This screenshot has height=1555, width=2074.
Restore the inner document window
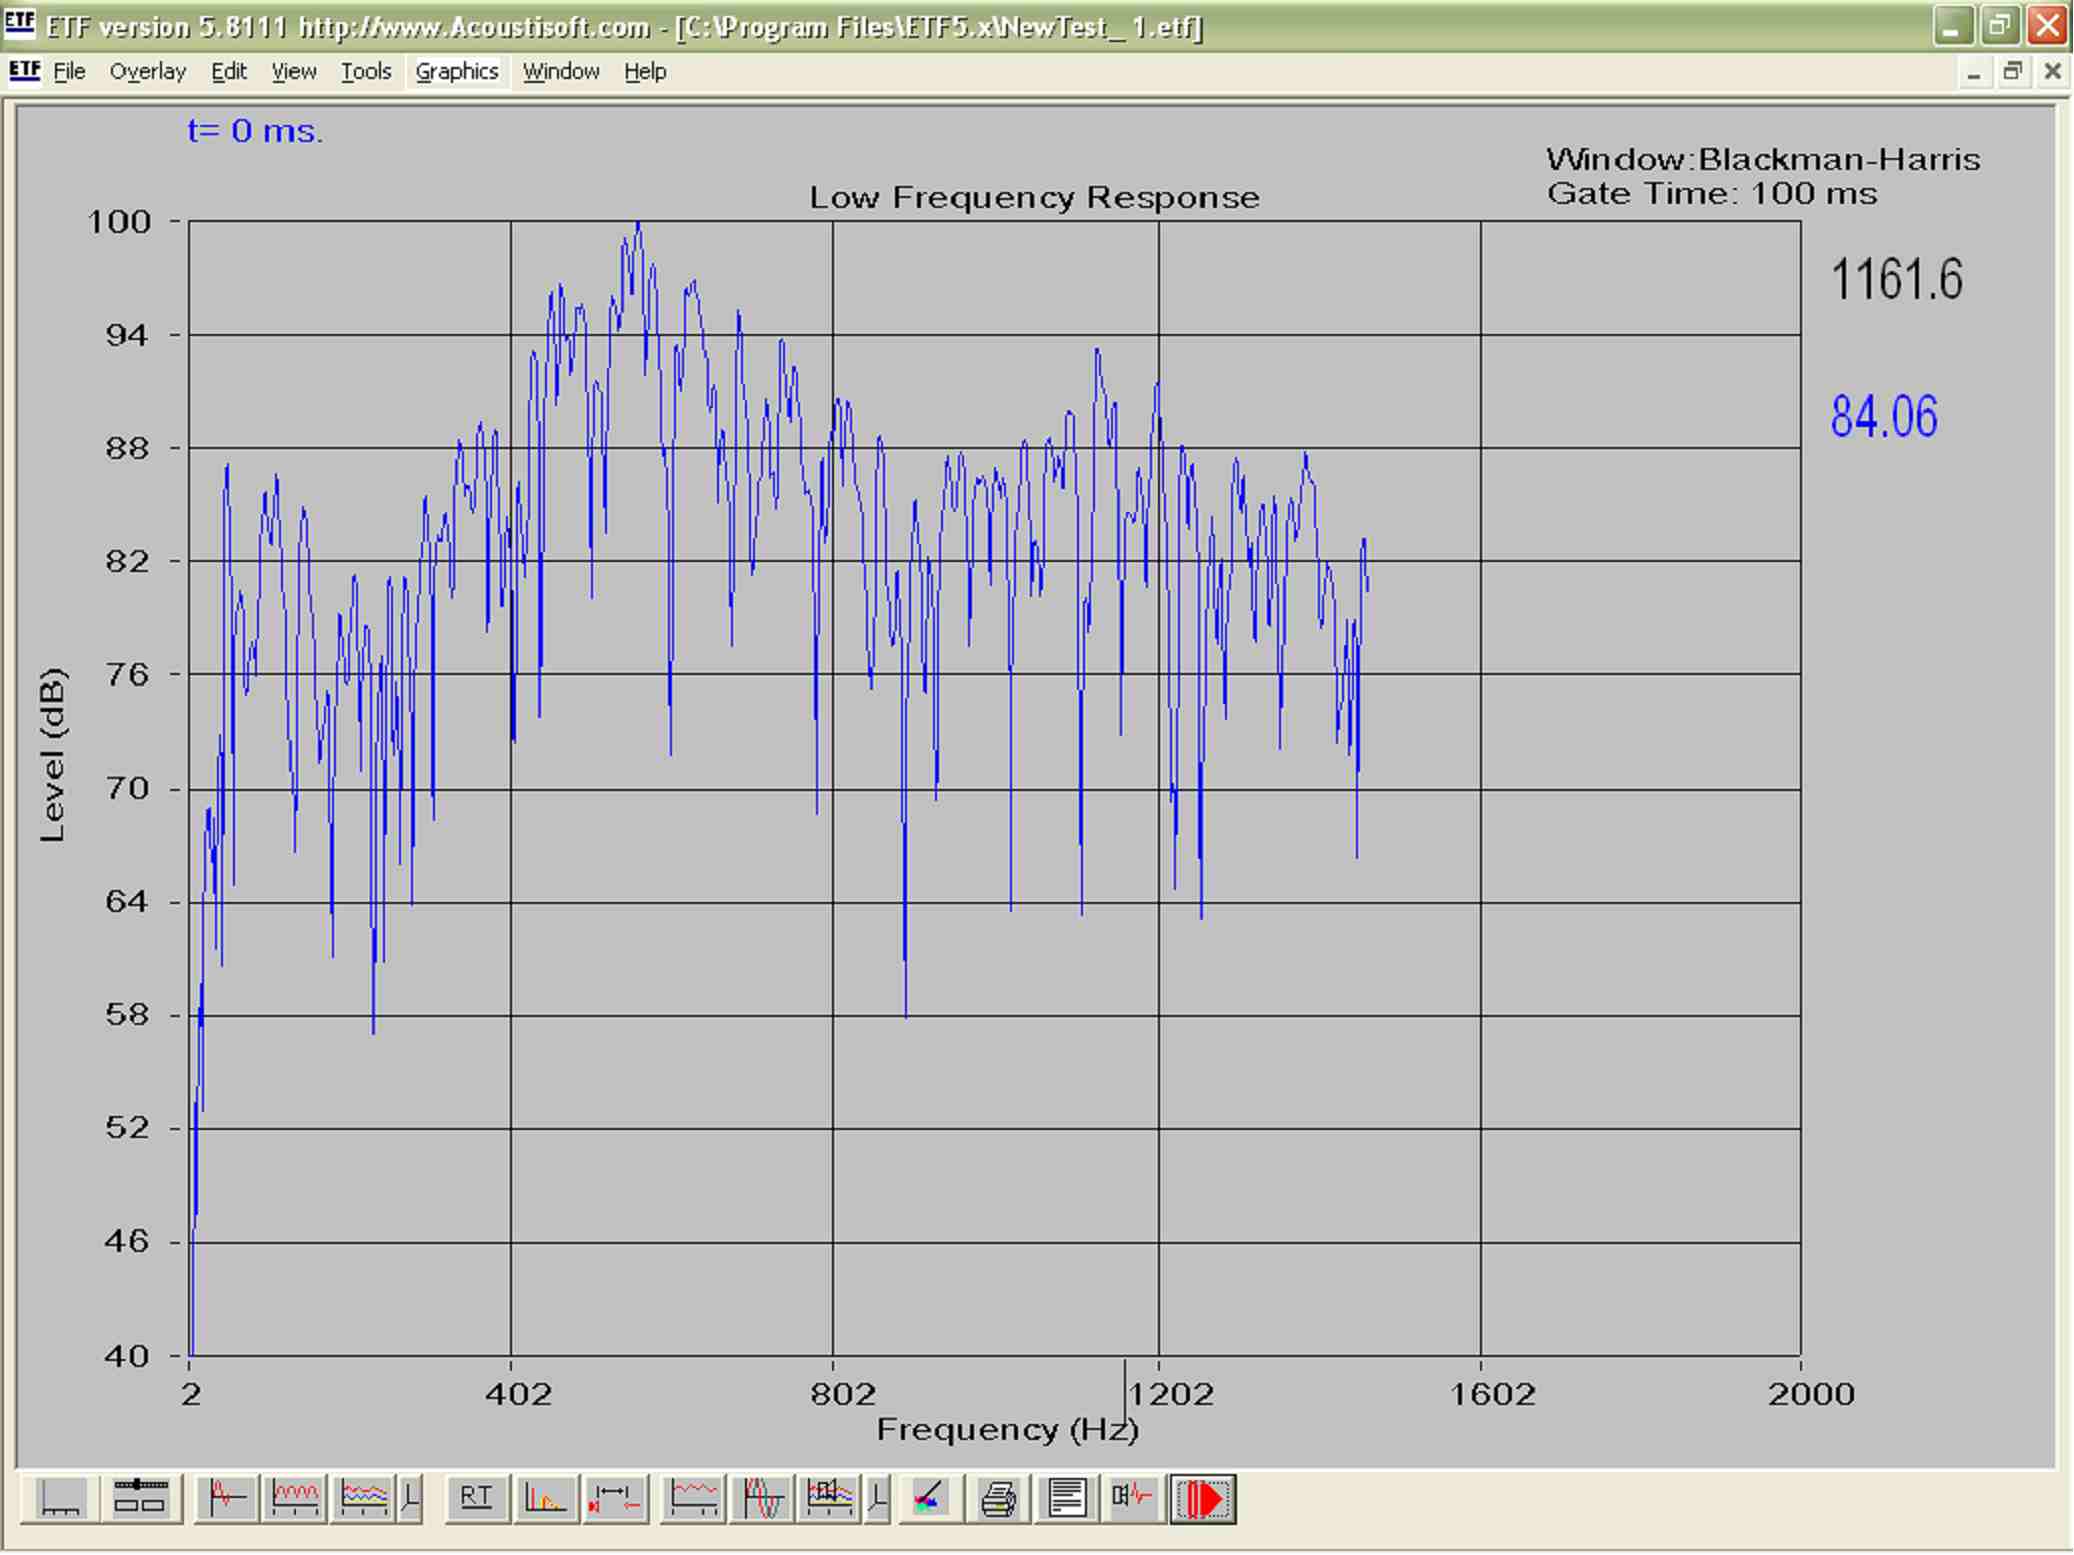[x=2012, y=72]
